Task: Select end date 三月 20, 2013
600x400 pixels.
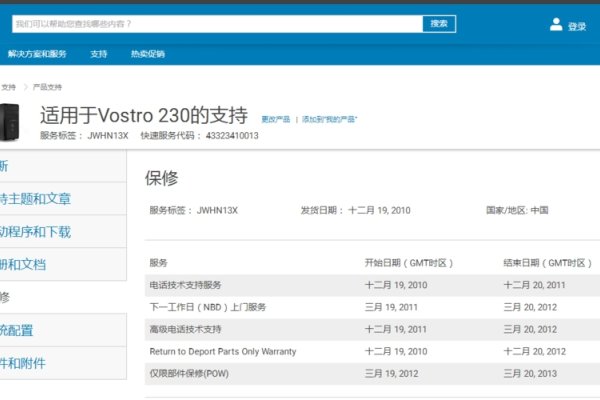Action: point(530,374)
